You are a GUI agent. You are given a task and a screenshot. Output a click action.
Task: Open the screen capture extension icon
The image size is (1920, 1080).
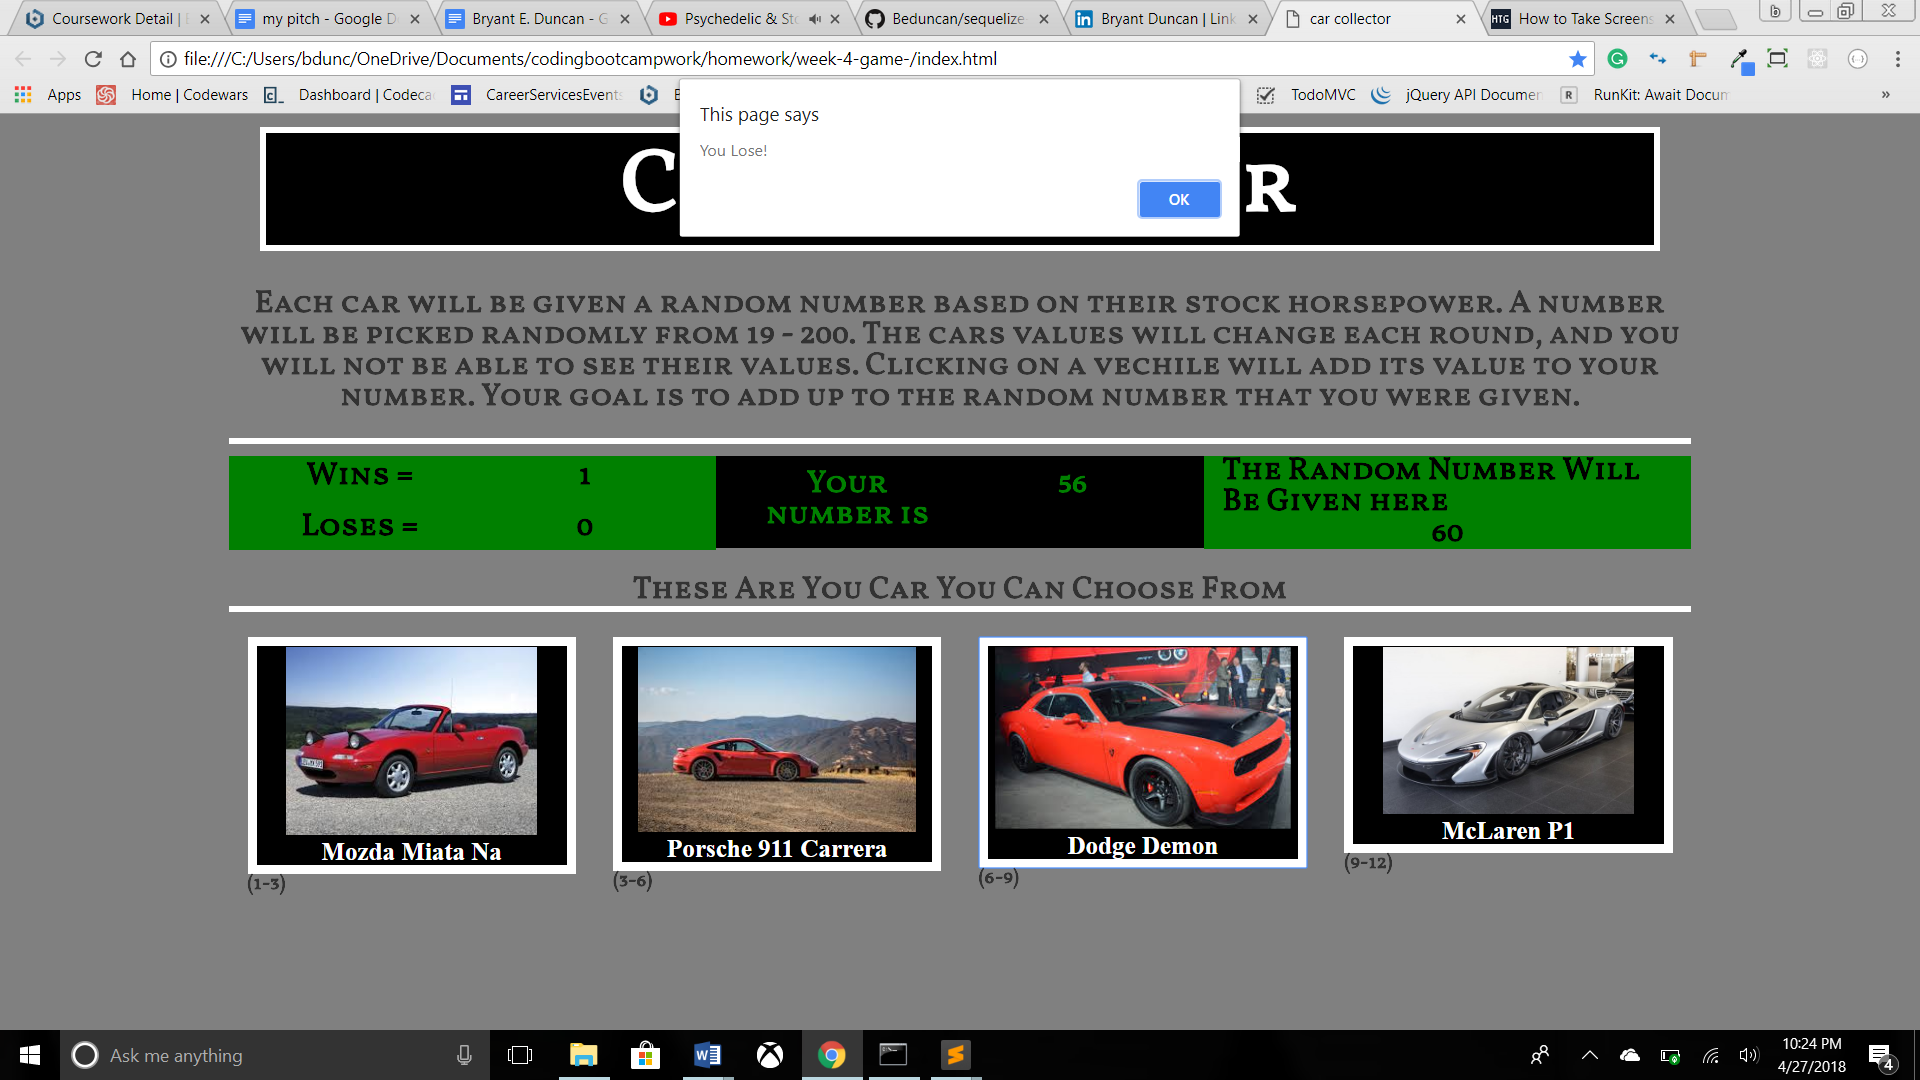[x=1778, y=59]
